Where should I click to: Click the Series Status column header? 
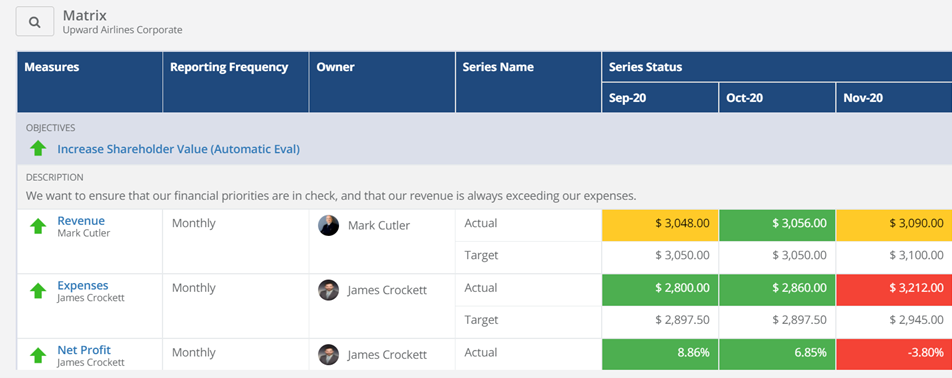[x=777, y=67]
